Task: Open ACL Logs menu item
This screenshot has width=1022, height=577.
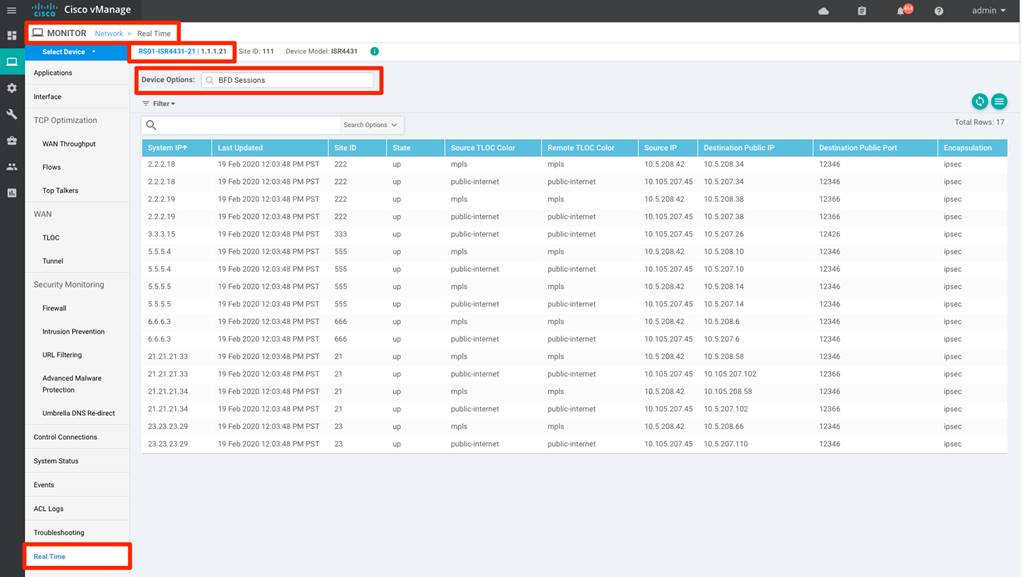Action: (x=49, y=509)
